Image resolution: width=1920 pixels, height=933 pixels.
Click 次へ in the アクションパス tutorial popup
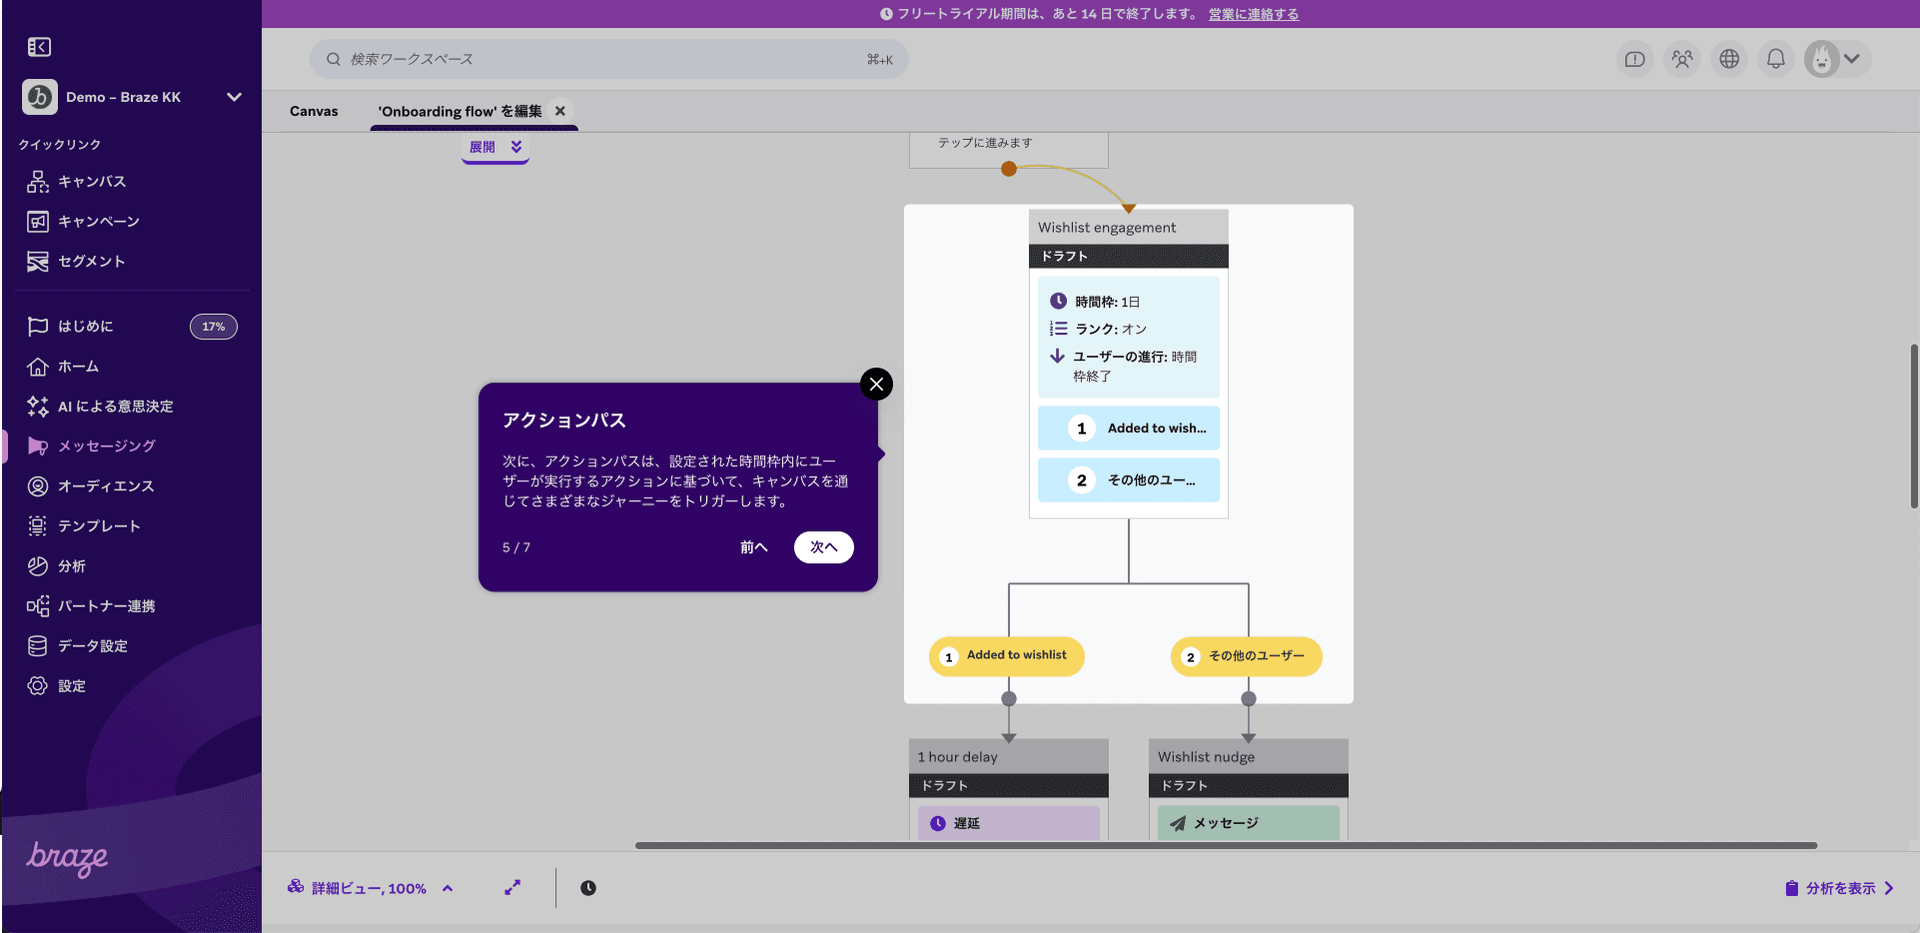pyautogui.click(x=823, y=547)
